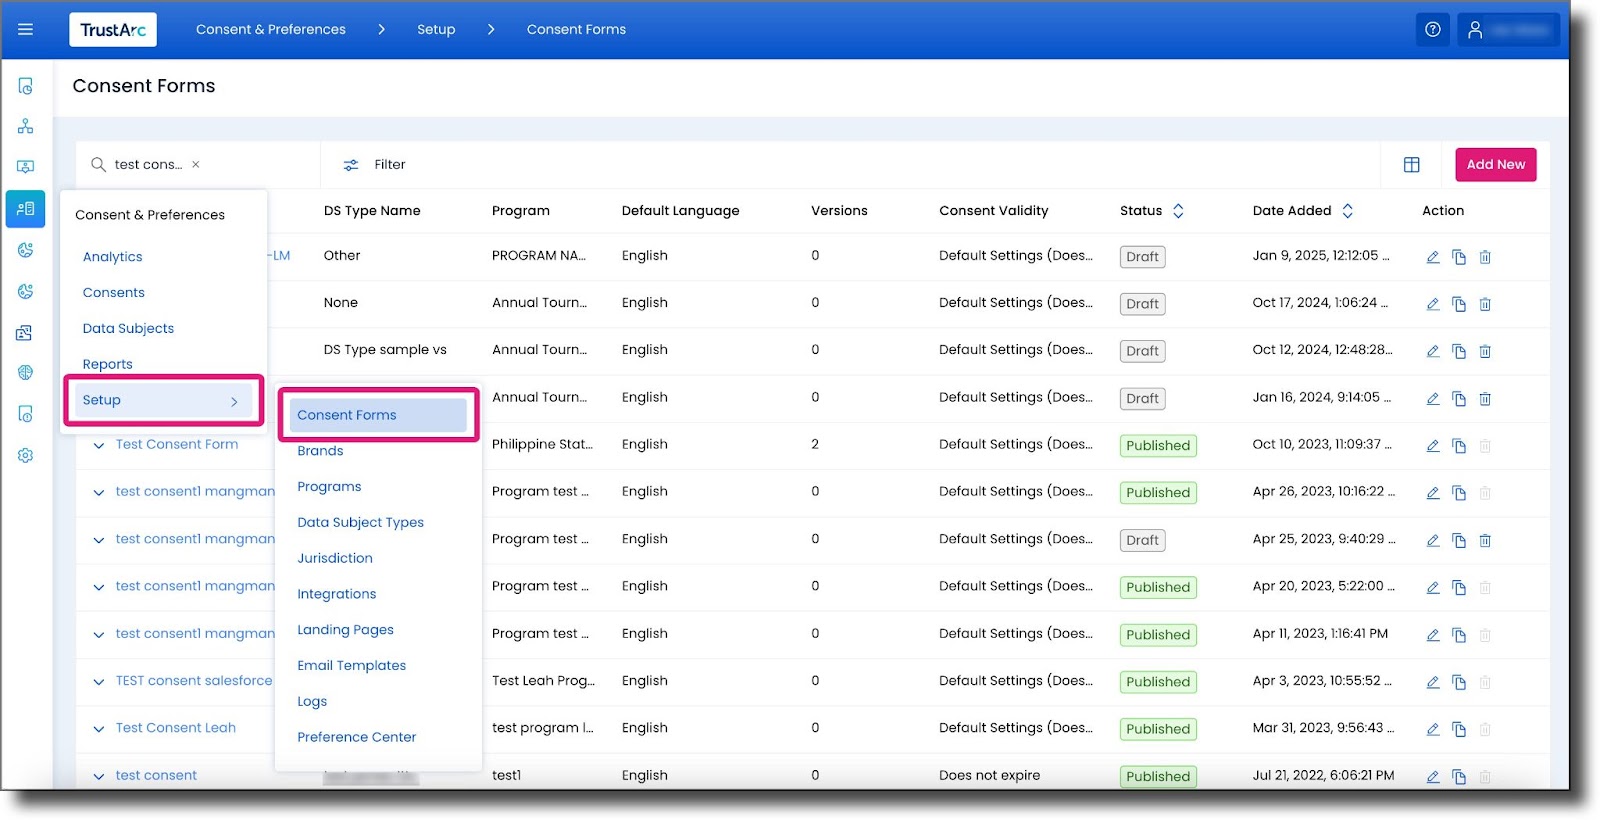Viewport: 1600px width, 820px height.
Task: Delete the Jan 9, 2025 consent form
Action: [1485, 257]
